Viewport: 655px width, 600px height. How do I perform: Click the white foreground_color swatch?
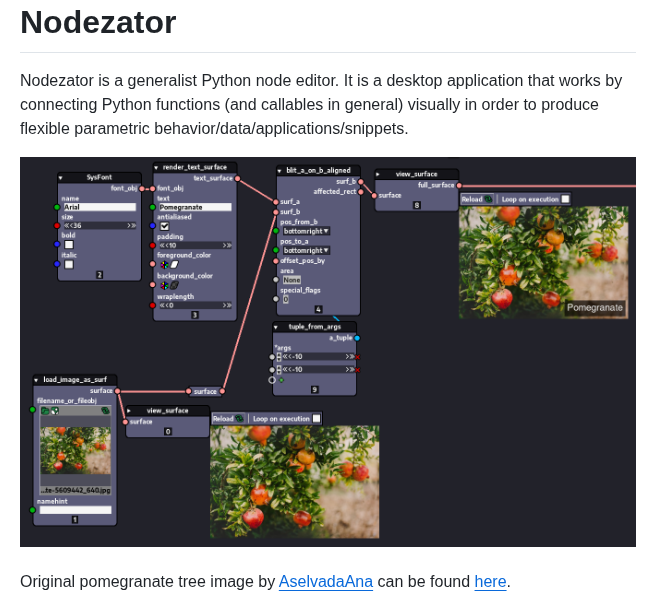[175, 264]
